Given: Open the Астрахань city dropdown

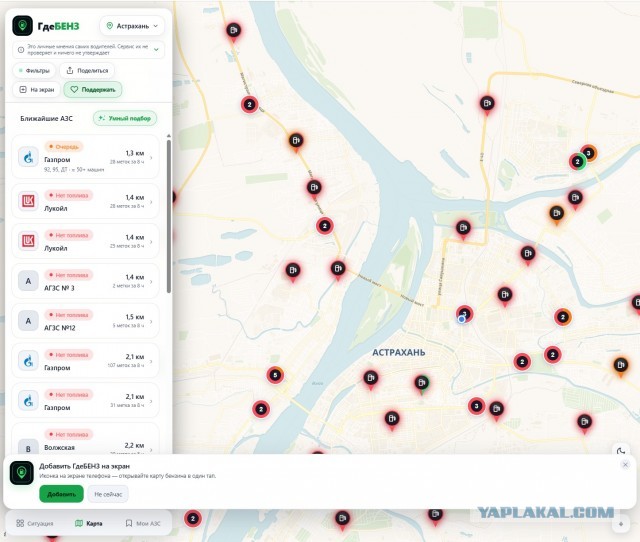Looking at the screenshot, I should pyautogui.click(x=132, y=26).
